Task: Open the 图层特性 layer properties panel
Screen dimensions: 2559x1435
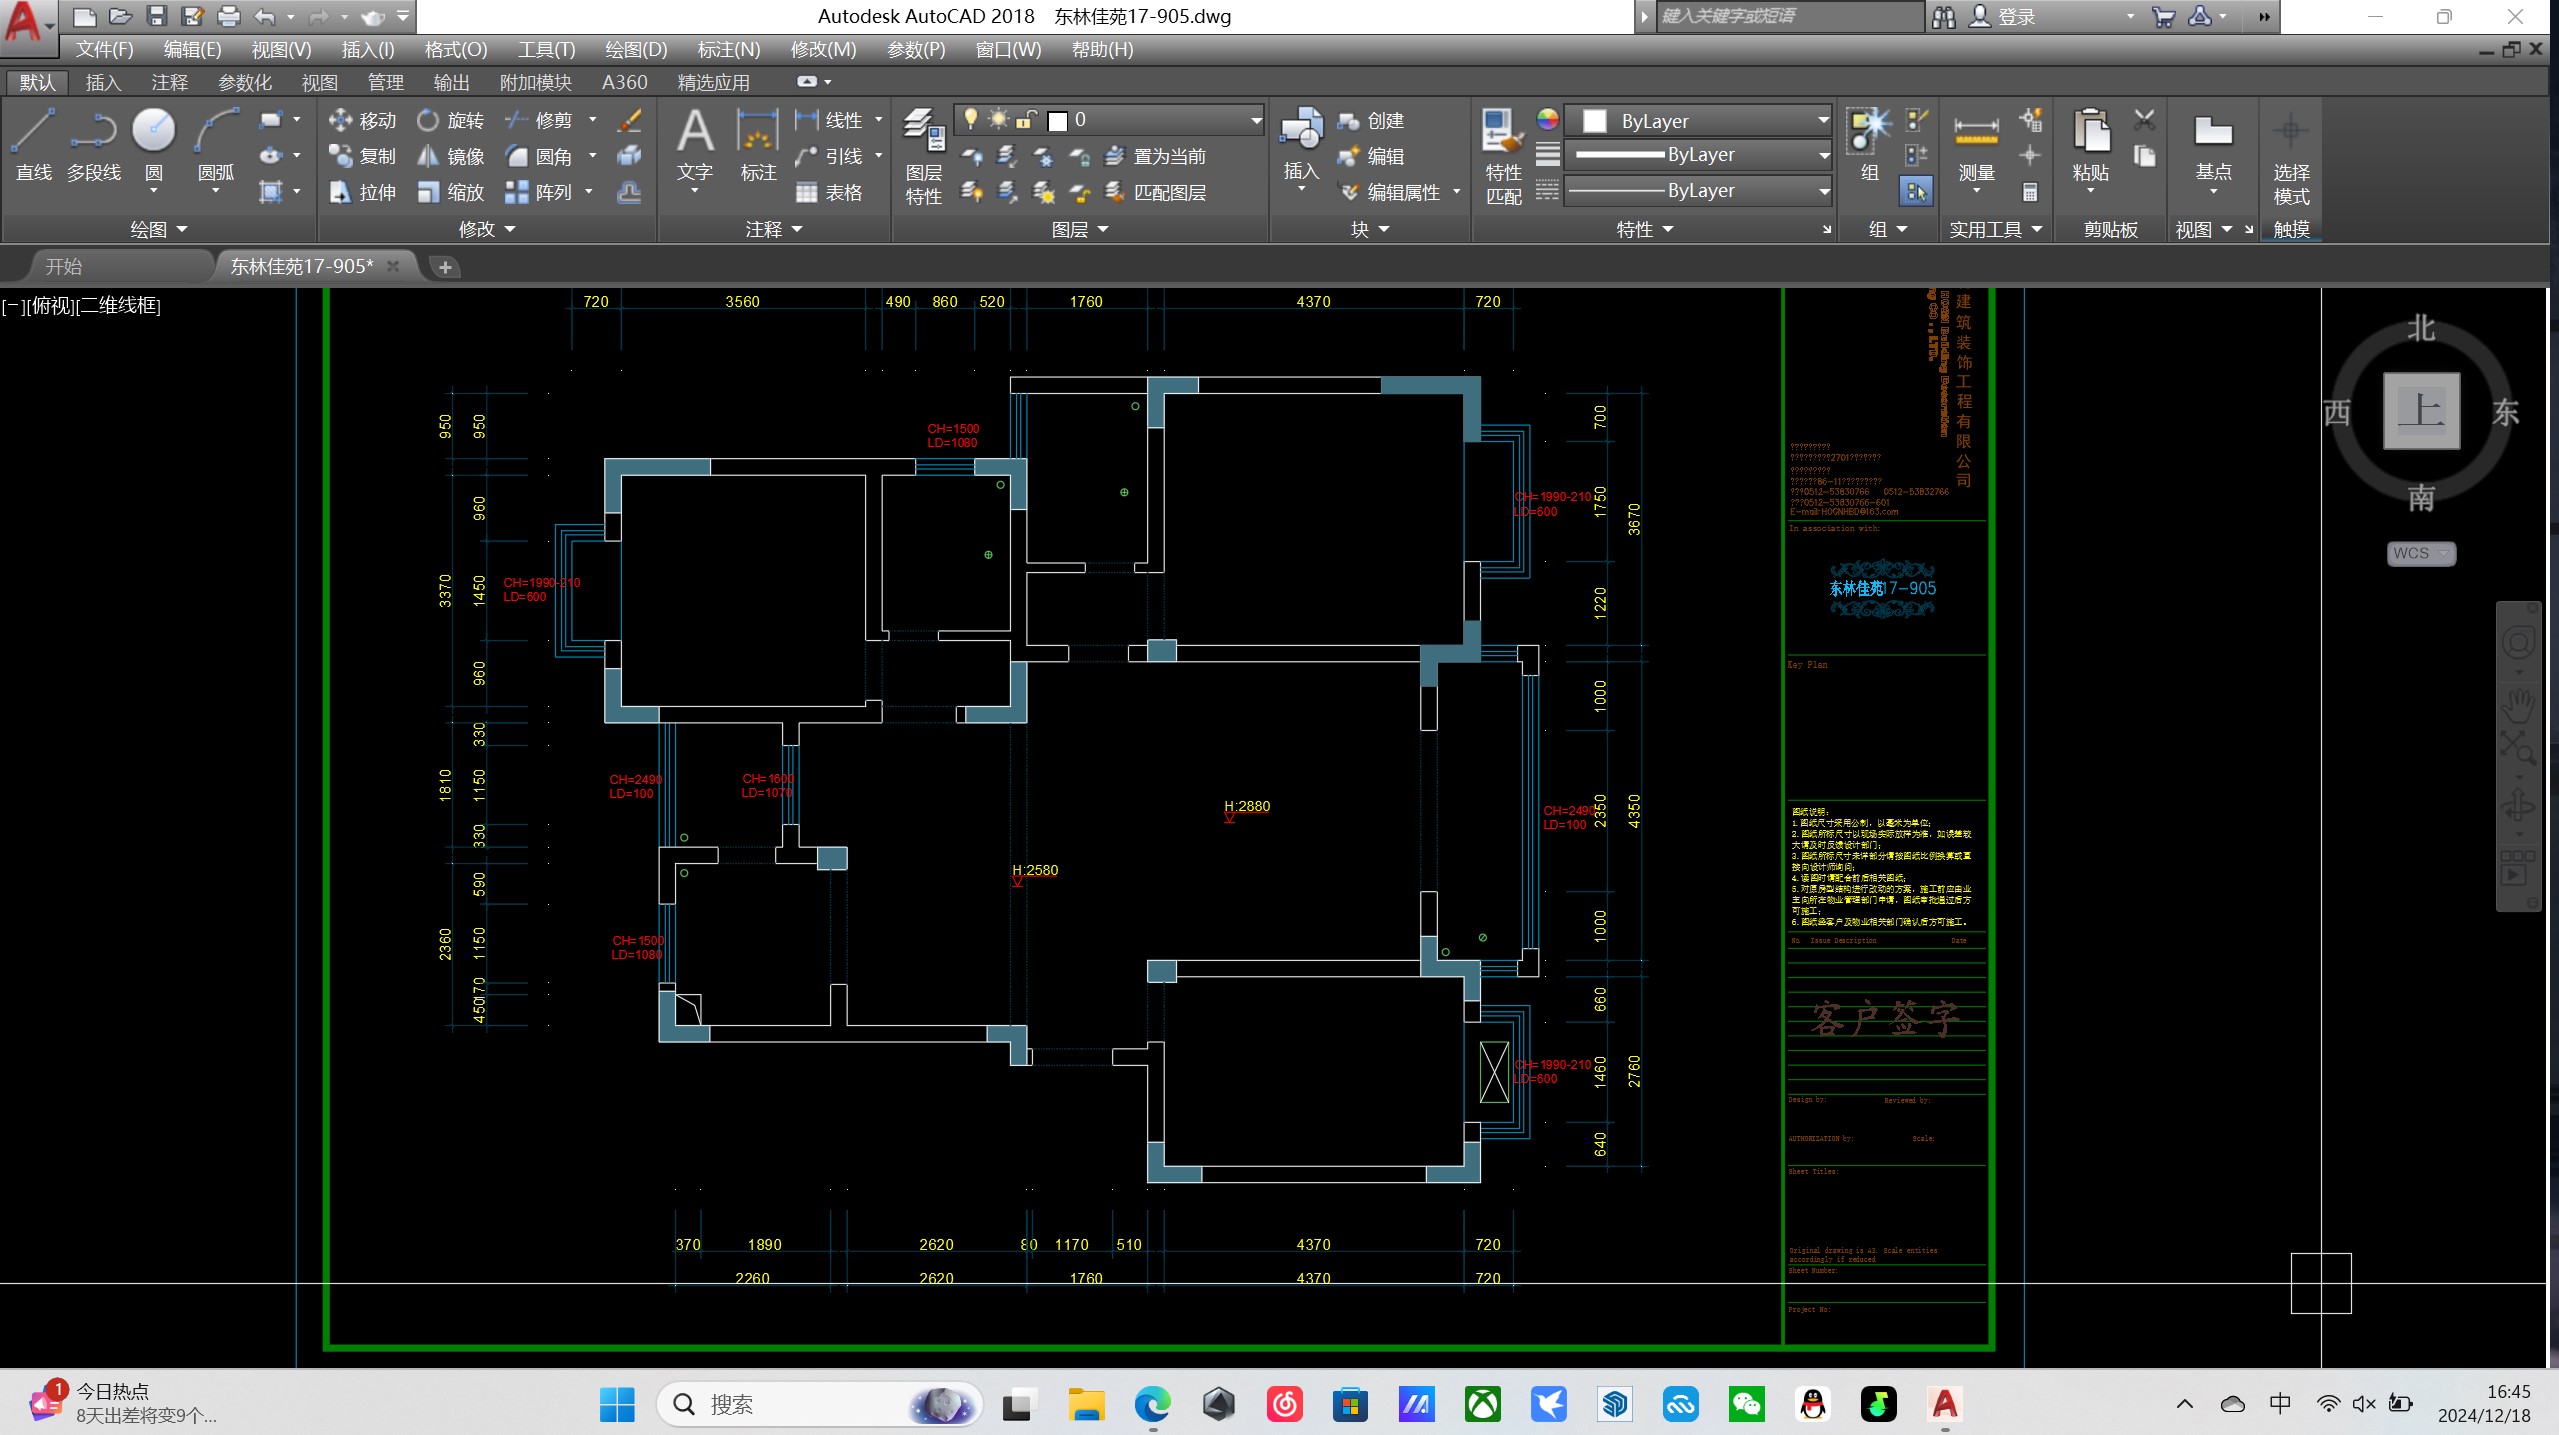Action: (923, 156)
